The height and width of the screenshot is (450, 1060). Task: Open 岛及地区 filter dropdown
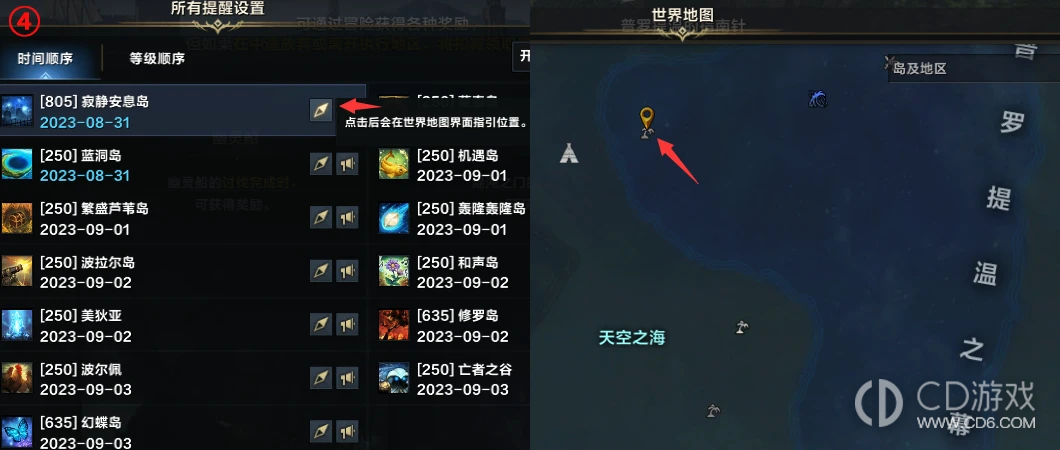[973, 68]
